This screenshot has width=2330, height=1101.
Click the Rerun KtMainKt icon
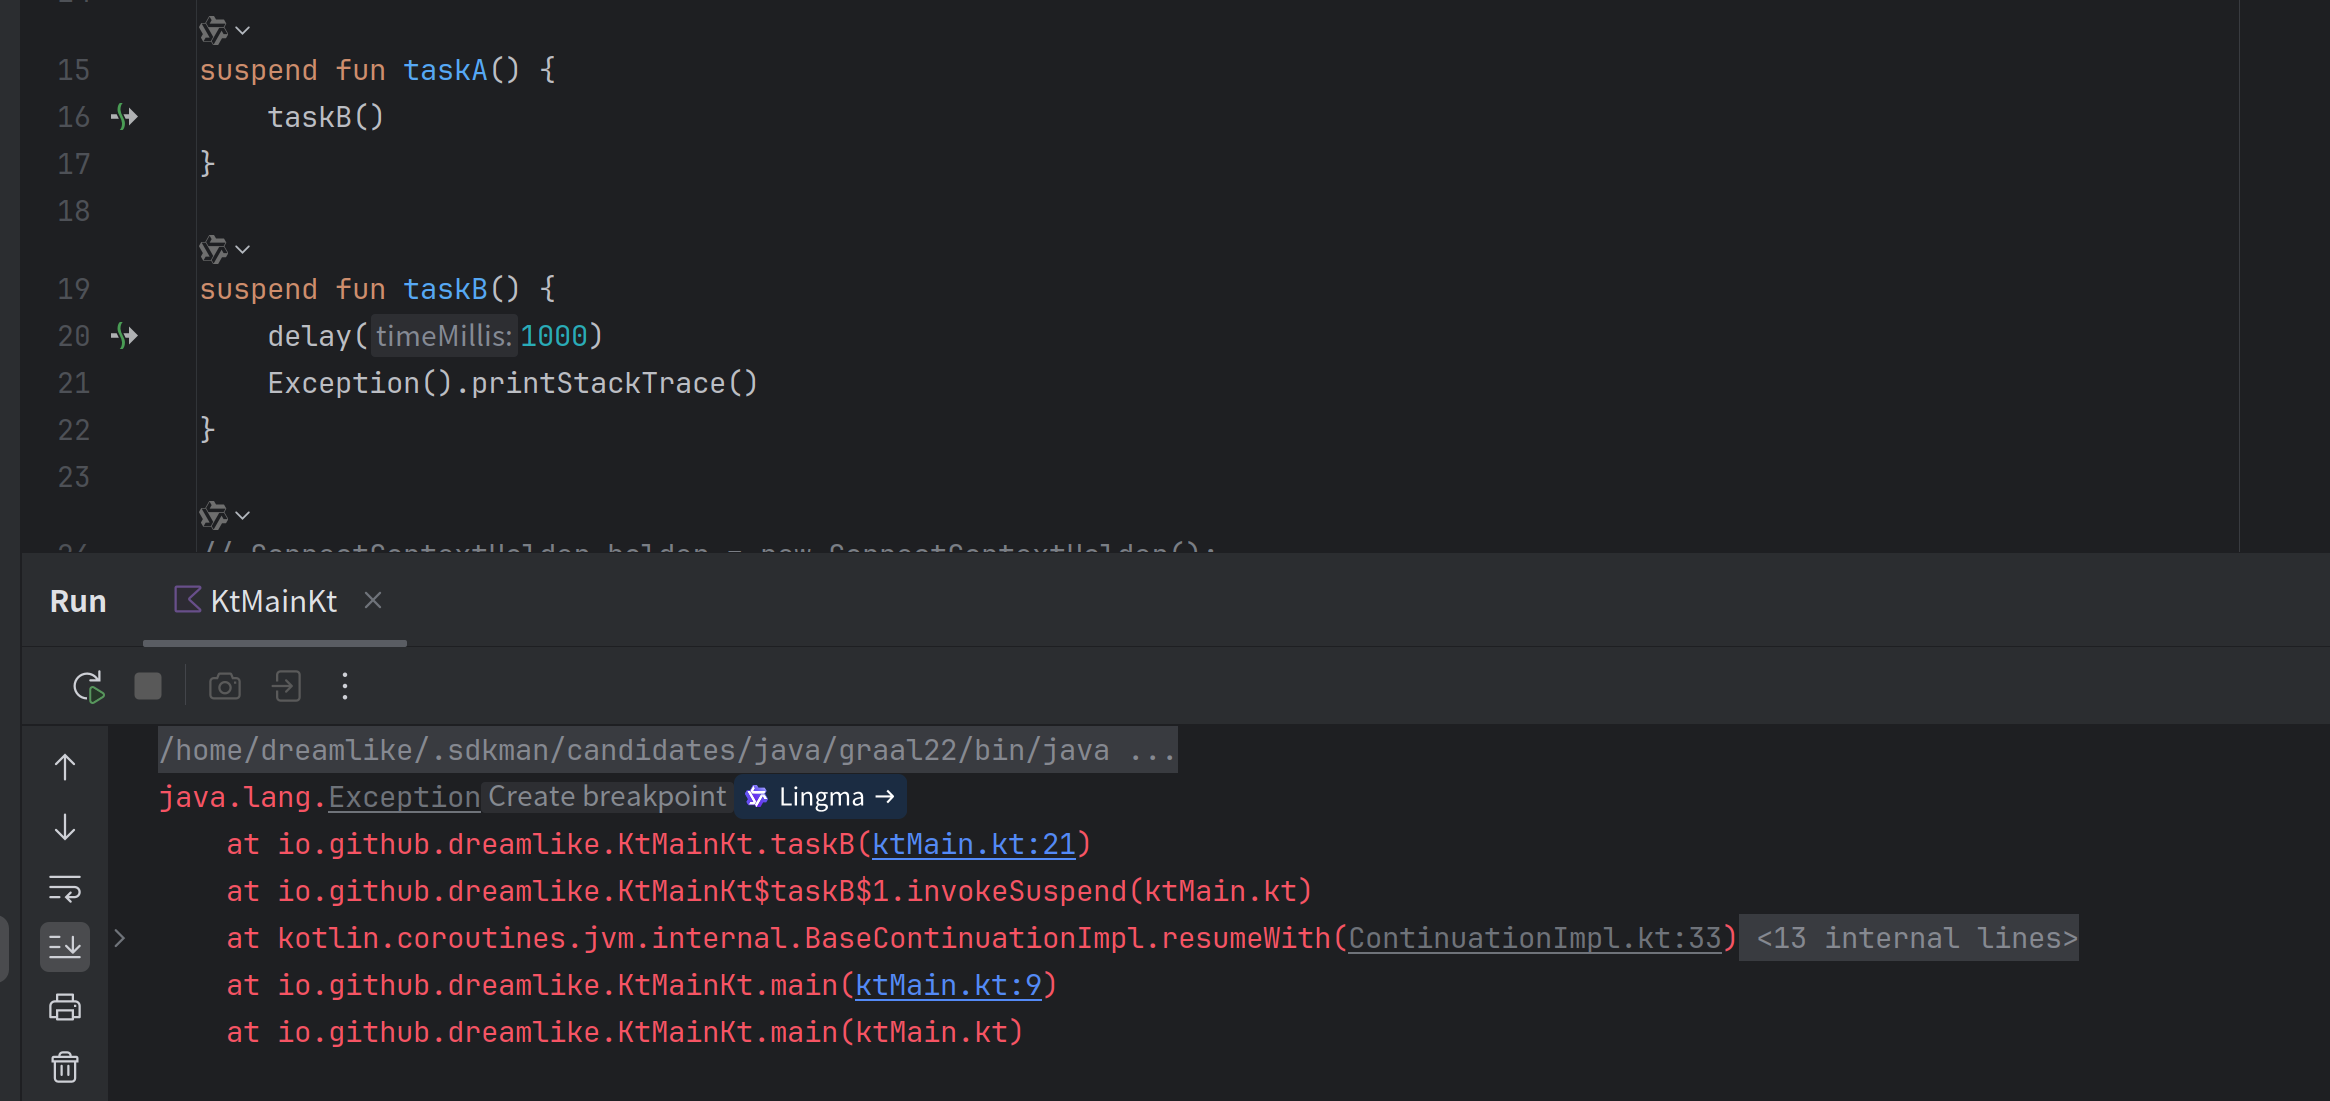[88, 687]
